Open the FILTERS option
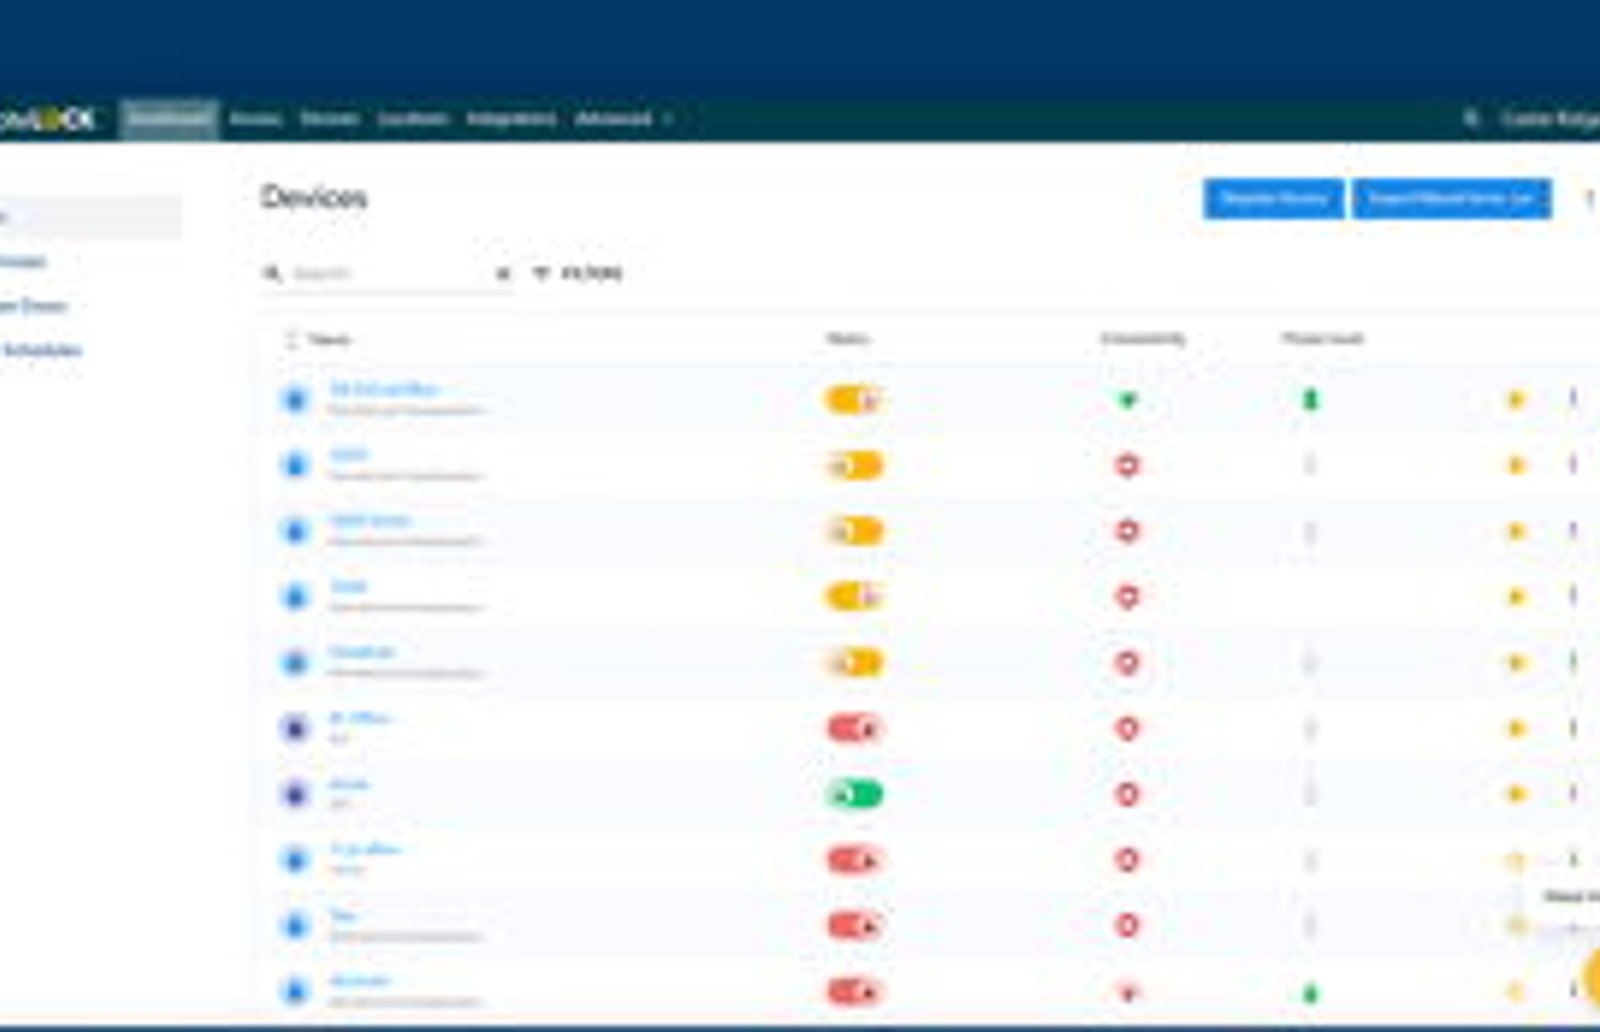The width and height of the screenshot is (1600, 1032). (x=578, y=273)
